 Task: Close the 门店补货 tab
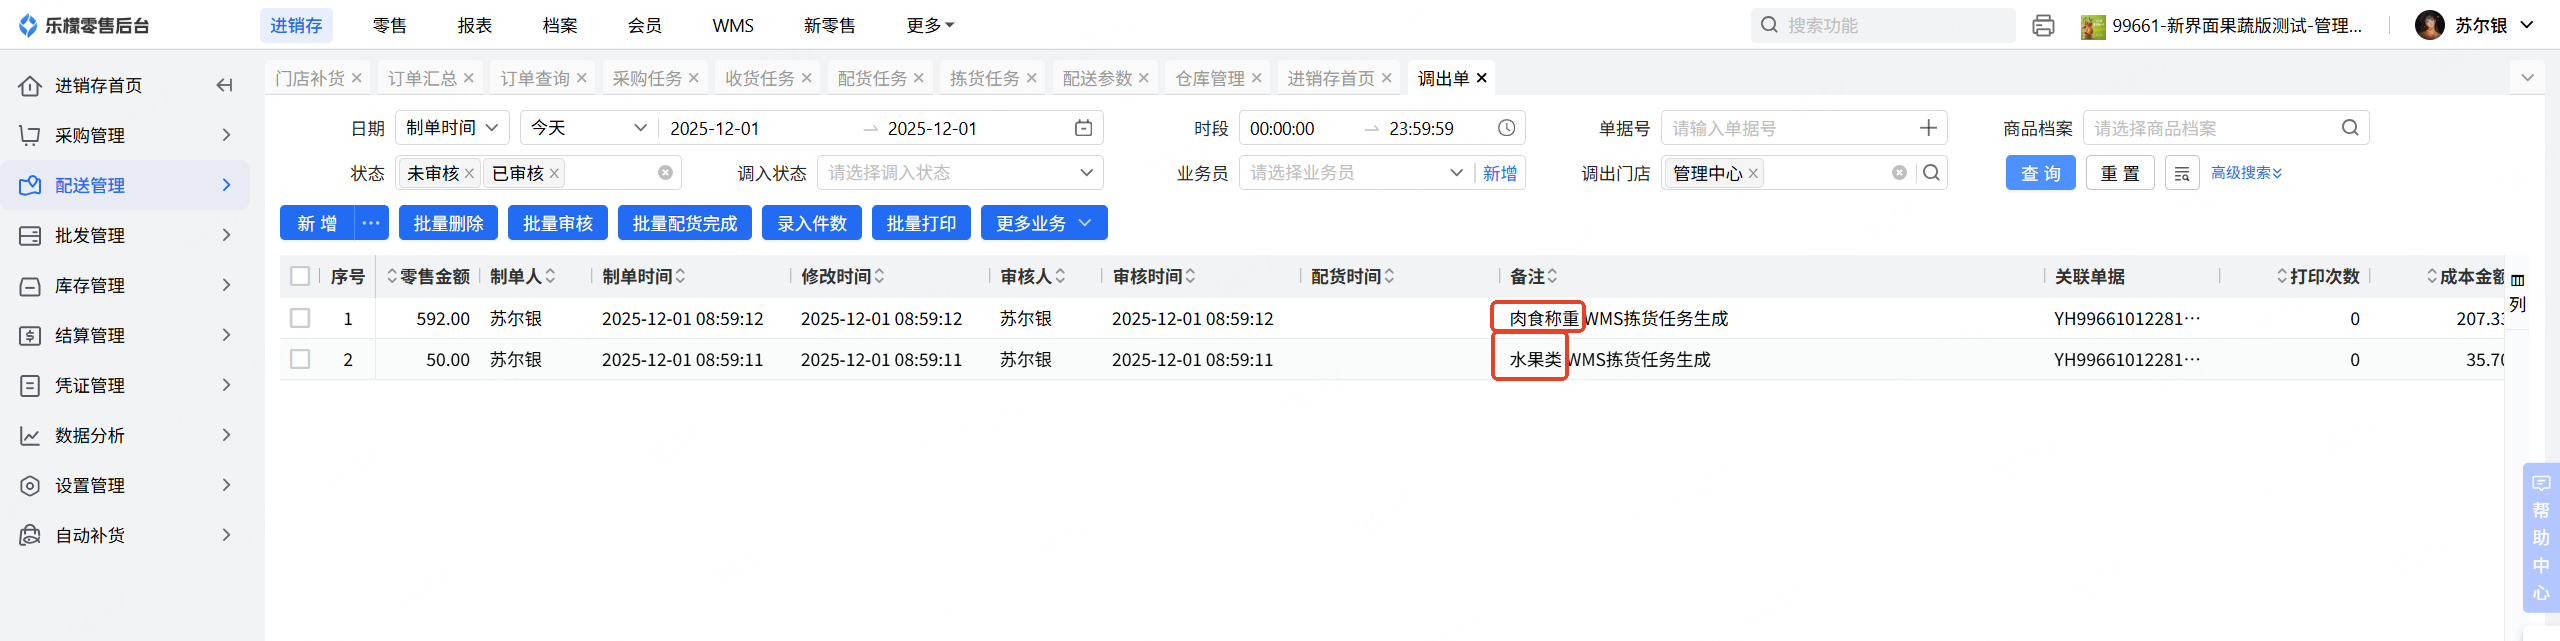356,78
